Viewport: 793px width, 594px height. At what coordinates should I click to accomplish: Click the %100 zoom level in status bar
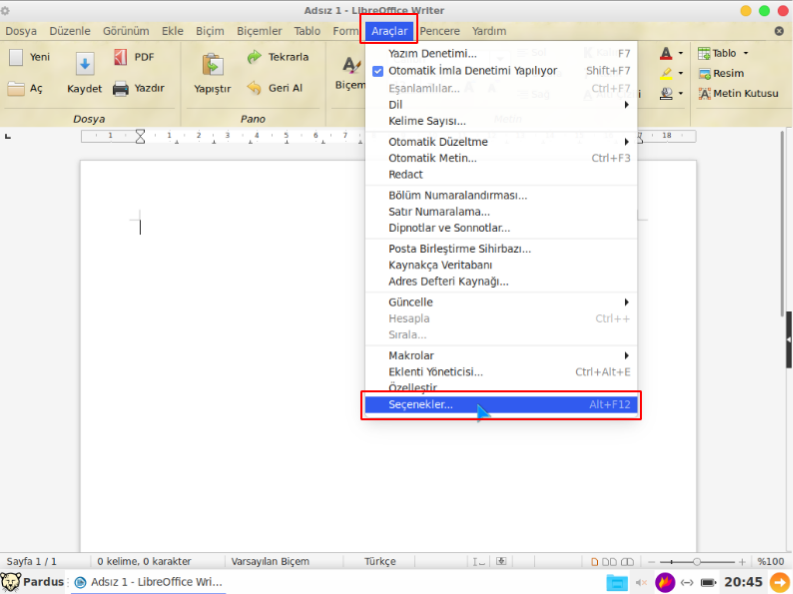pyautogui.click(x=770, y=562)
